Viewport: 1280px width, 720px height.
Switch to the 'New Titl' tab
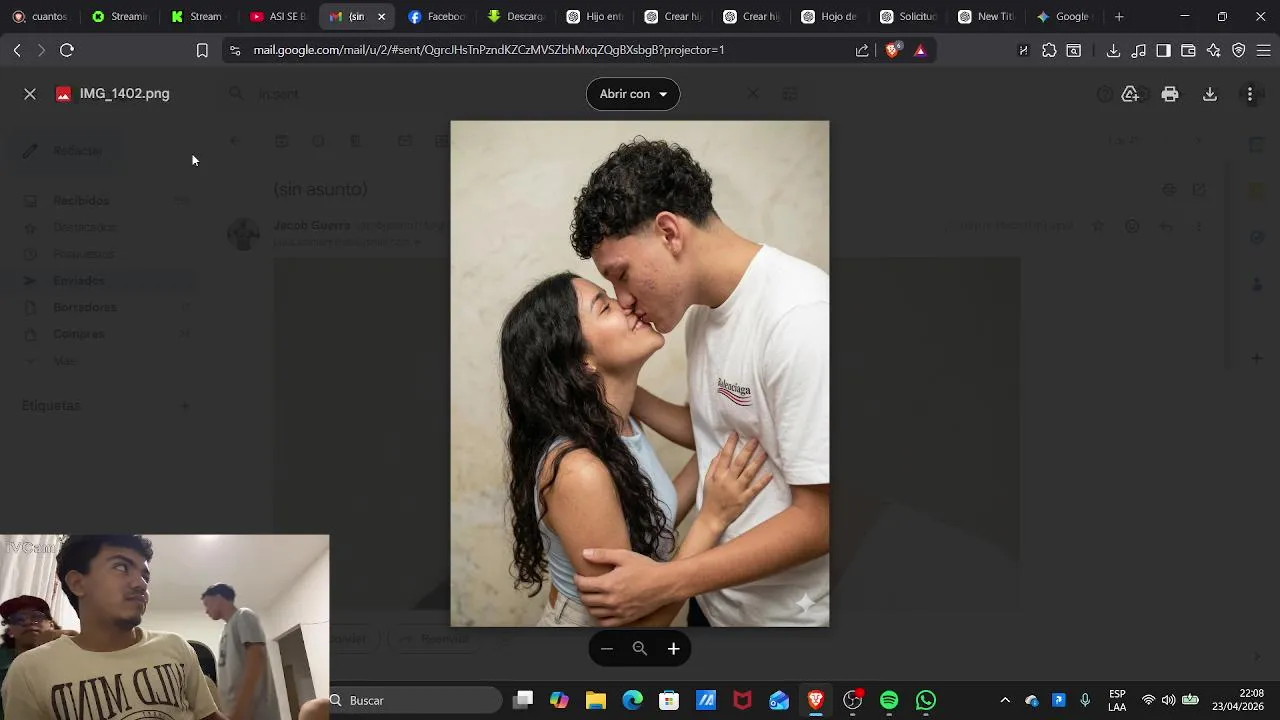point(986,16)
